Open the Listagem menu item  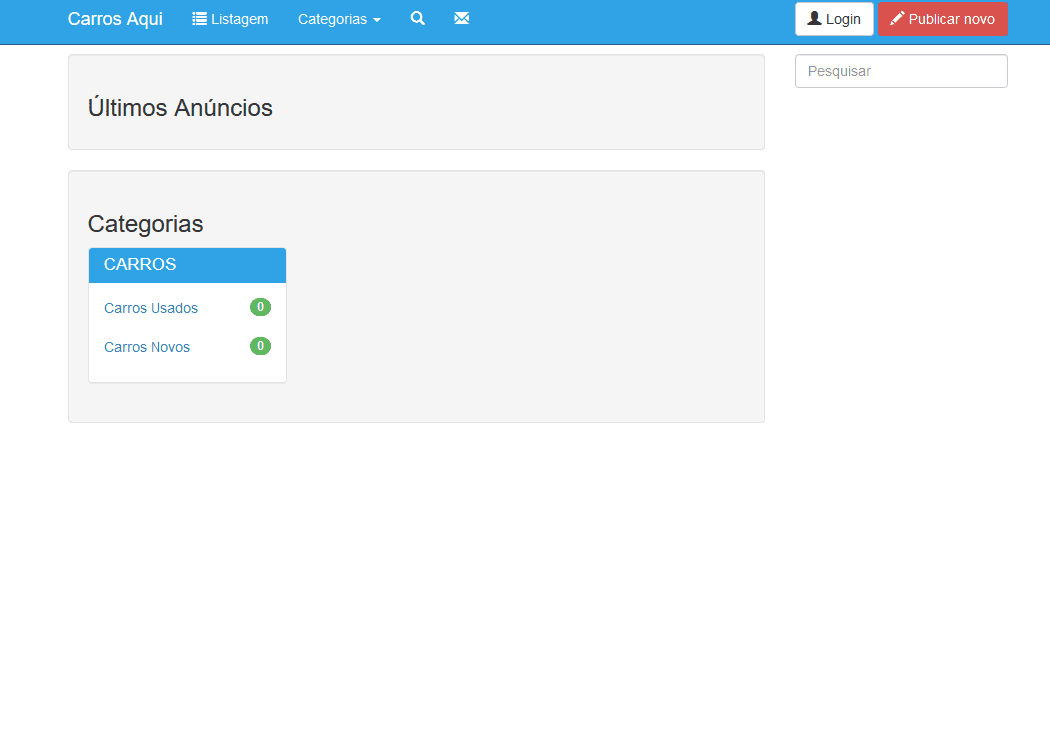pos(239,19)
